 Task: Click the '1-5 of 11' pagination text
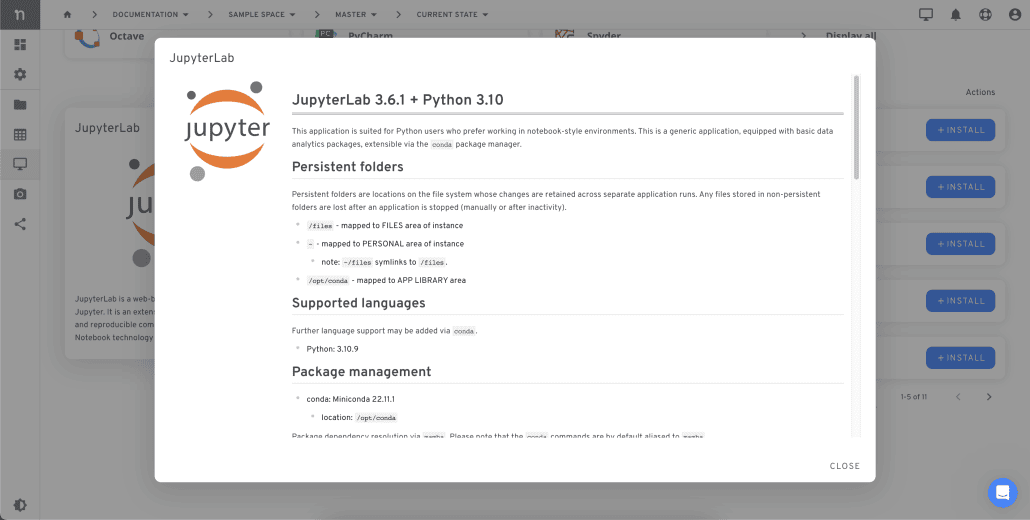click(914, 397)
